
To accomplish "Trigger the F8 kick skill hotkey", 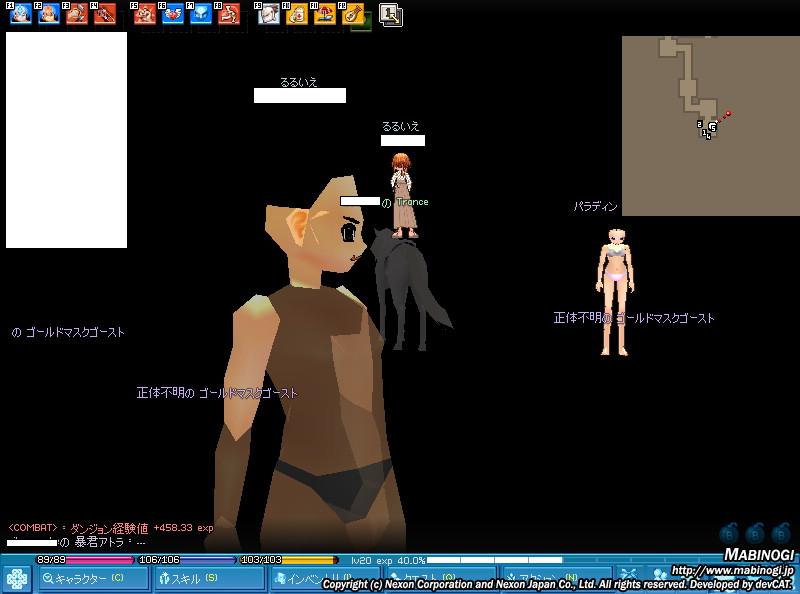I will [x=229, y=14].
